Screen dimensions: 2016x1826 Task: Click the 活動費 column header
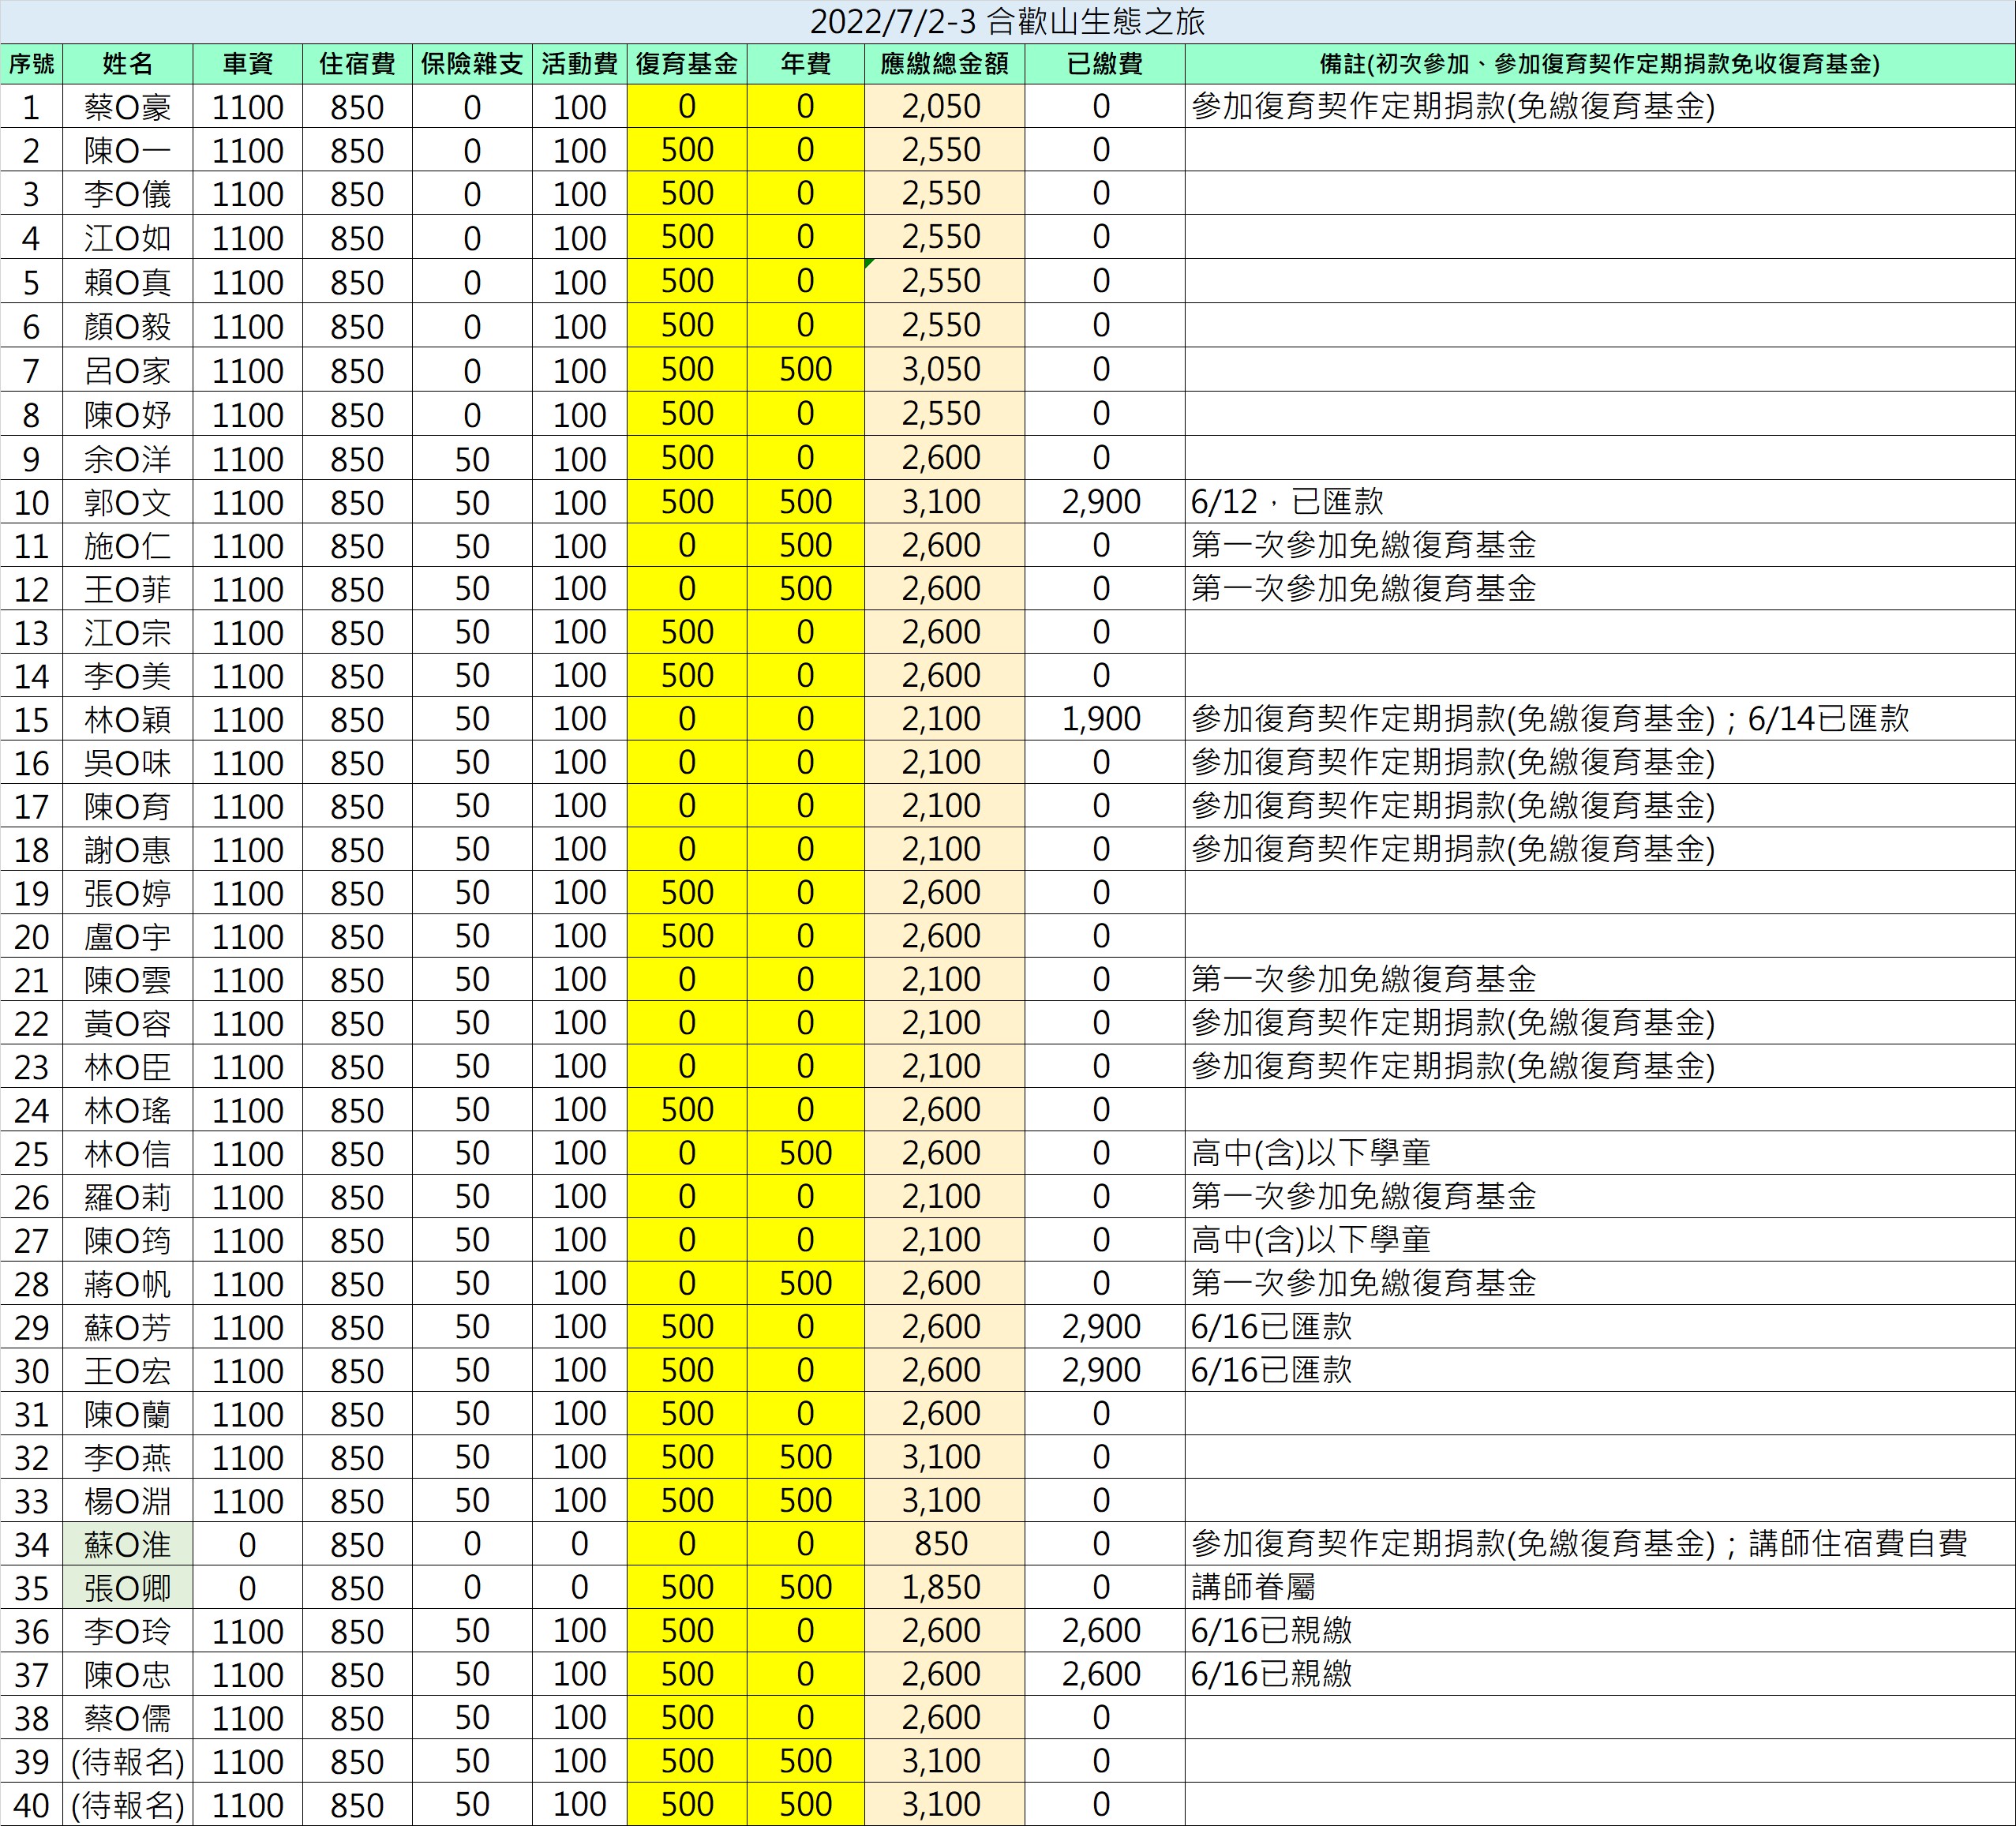580,64
